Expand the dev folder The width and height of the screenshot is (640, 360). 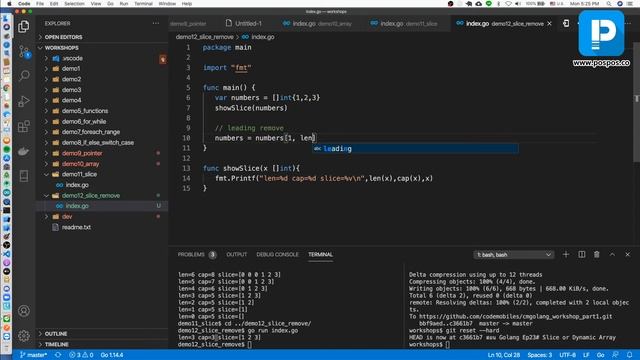(67, 217)
